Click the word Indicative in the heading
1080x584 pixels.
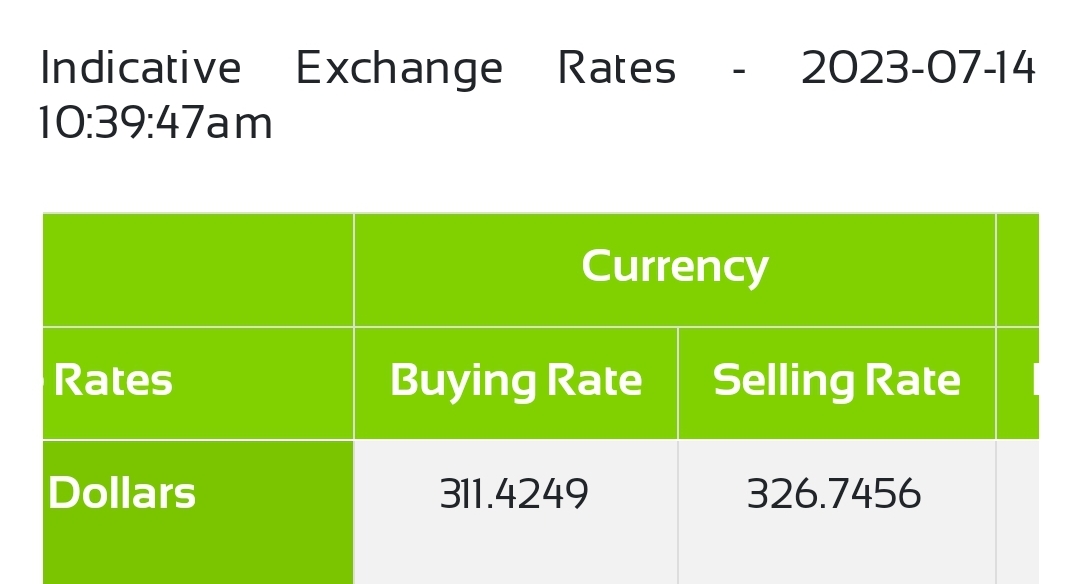pyautogui.click(x=141, y=67)
